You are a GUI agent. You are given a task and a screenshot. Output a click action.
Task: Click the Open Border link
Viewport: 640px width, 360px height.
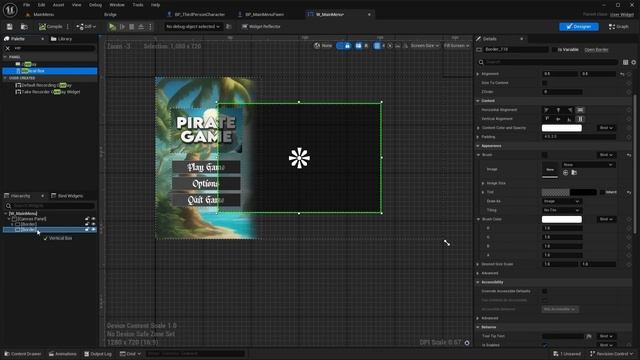click(x=596, y=49)
